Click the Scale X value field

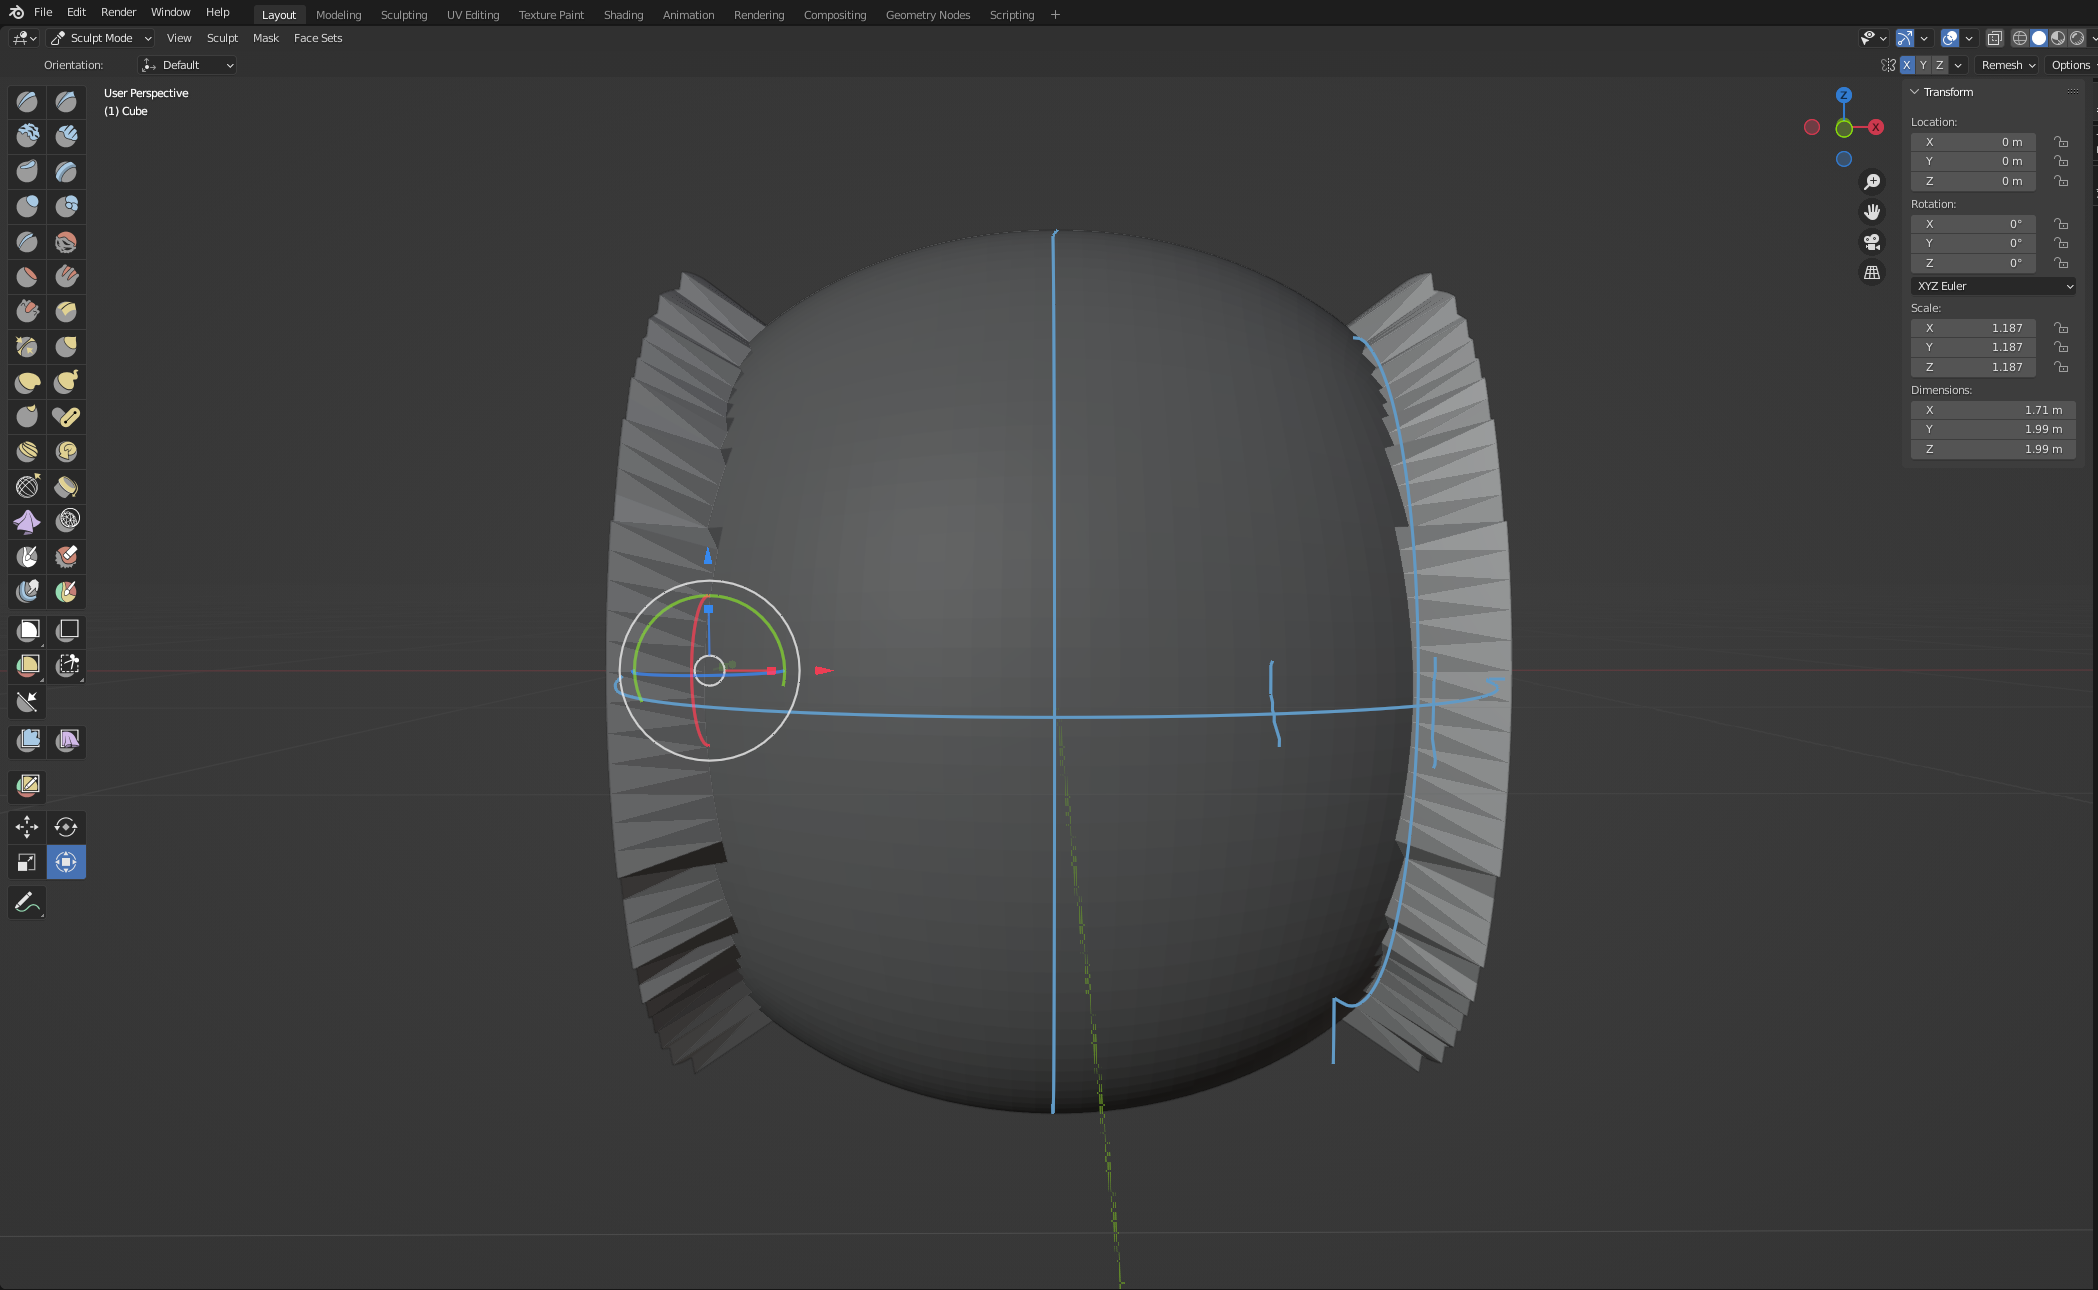point(1974,328)
